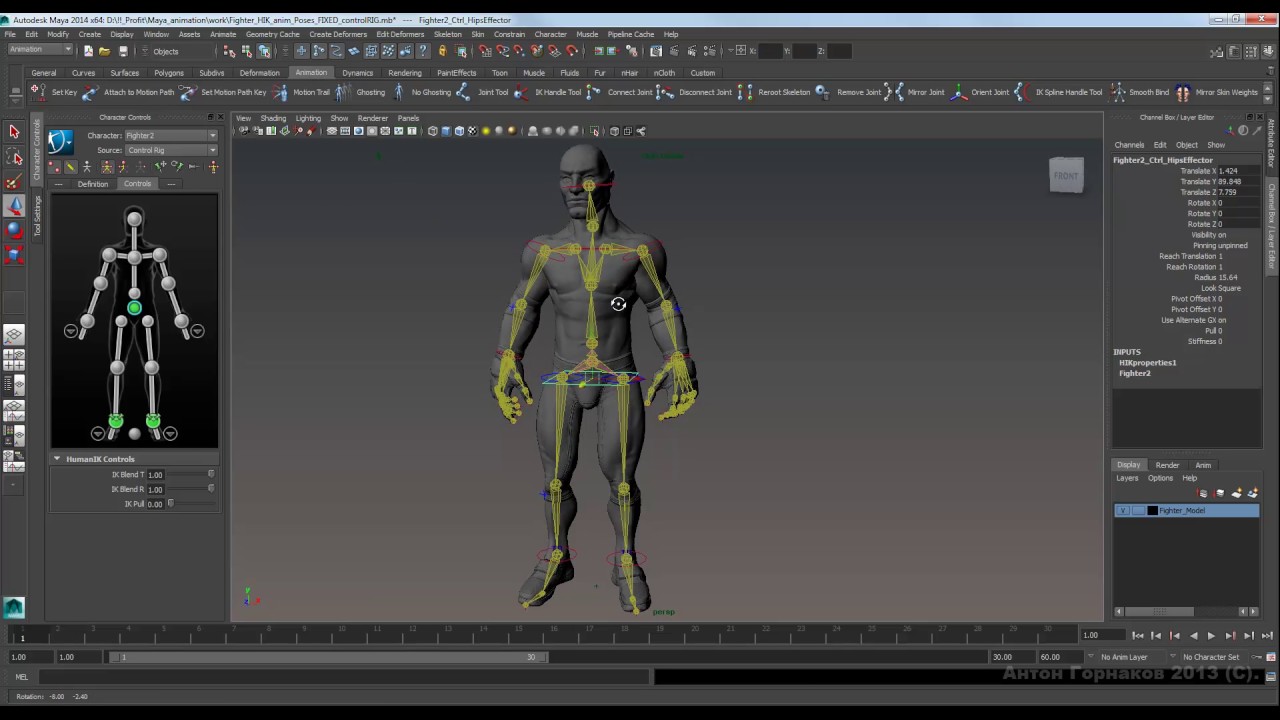Select the head effector on character figure
The image size is (1280, 720).
[134, 219]
